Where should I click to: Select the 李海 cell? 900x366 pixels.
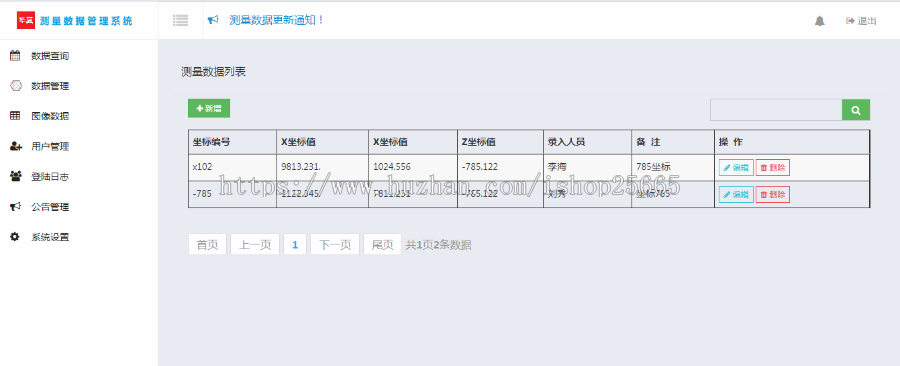tap(587, 168)
